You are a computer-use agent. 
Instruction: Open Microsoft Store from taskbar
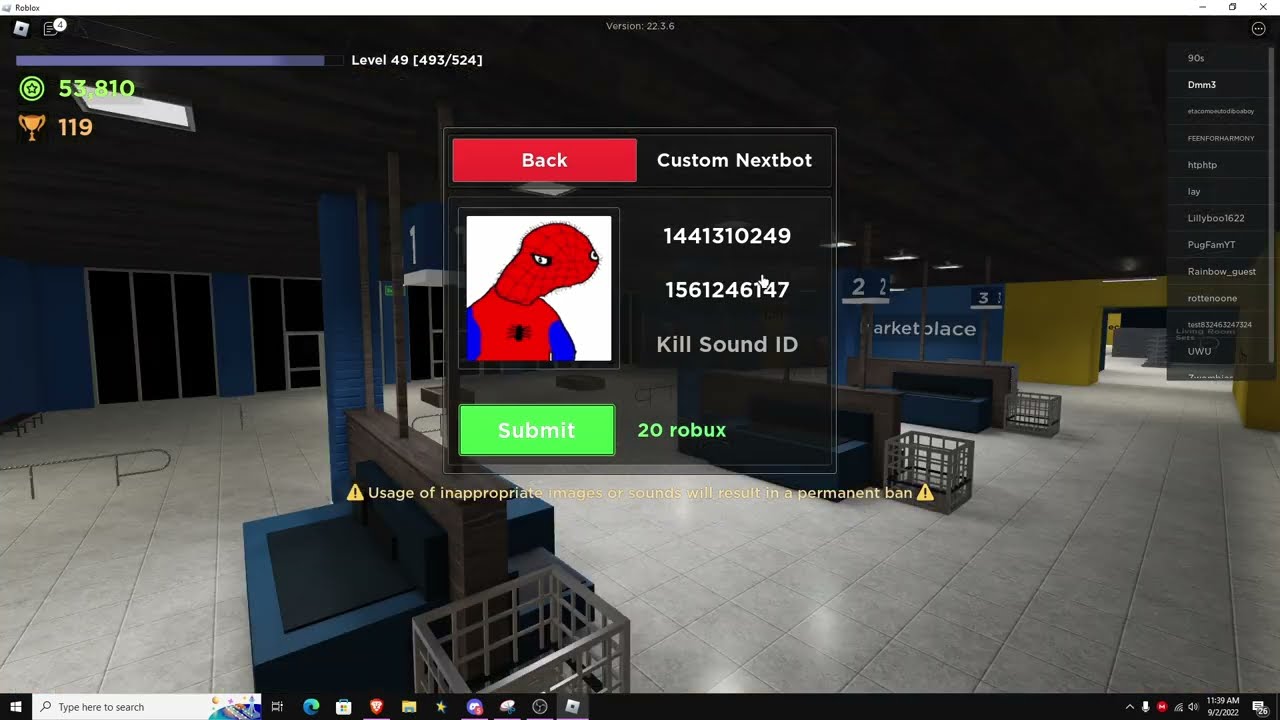pos(343,707)
